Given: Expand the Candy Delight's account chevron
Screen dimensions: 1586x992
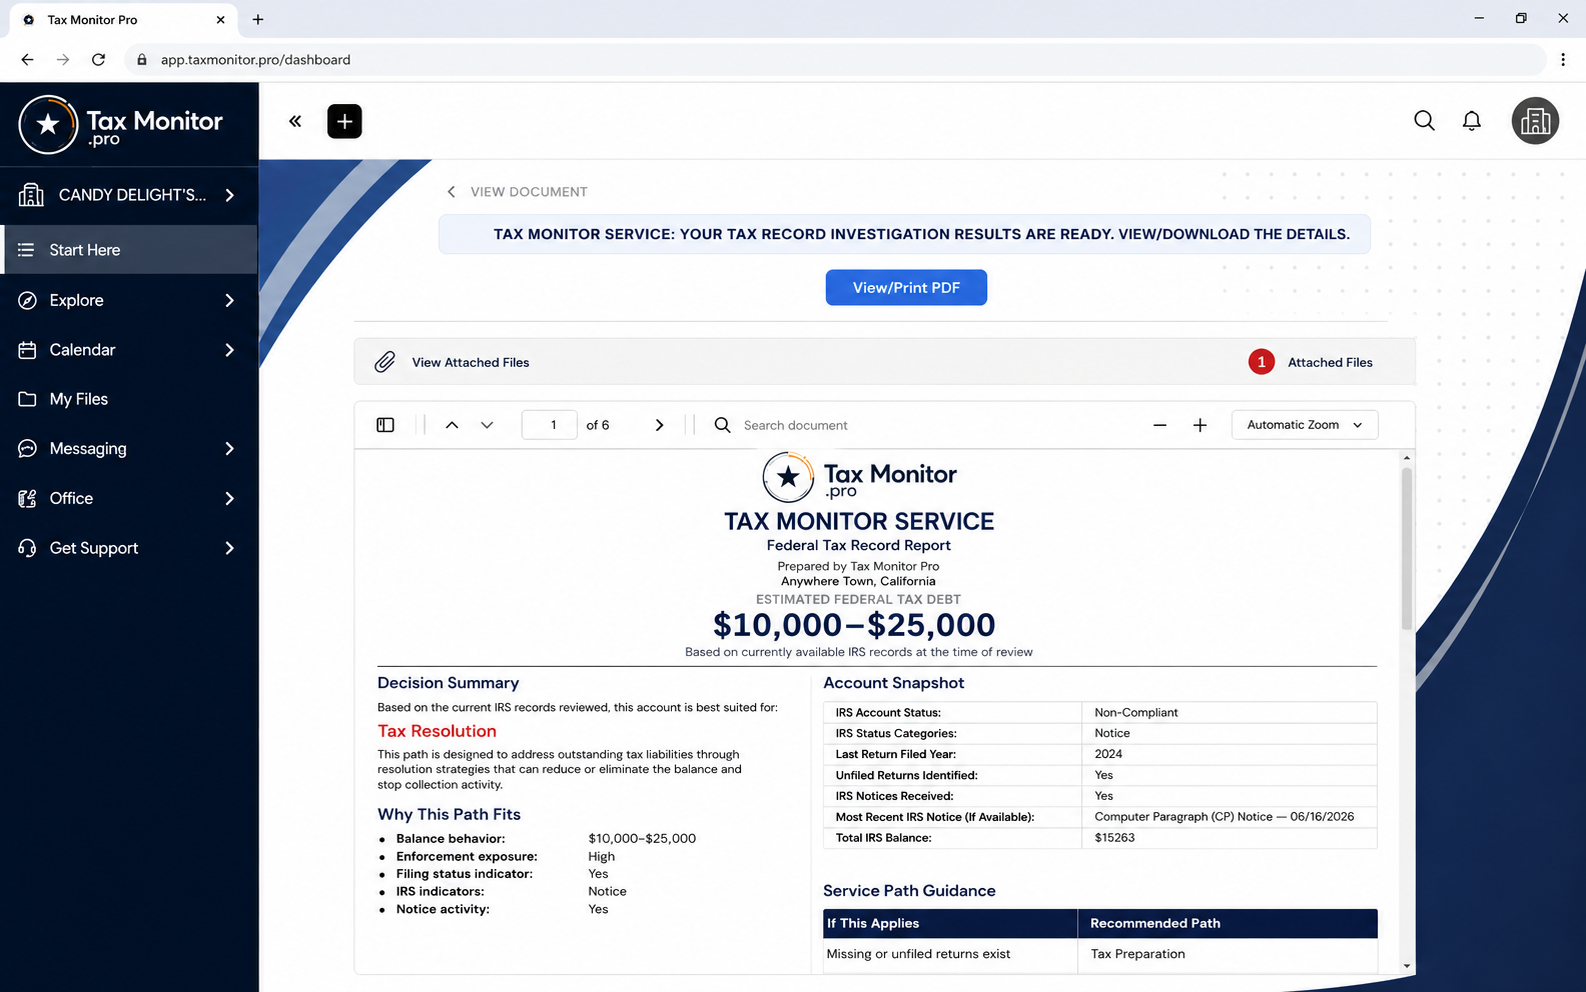Looking at the screenshot, I should 230,195.
